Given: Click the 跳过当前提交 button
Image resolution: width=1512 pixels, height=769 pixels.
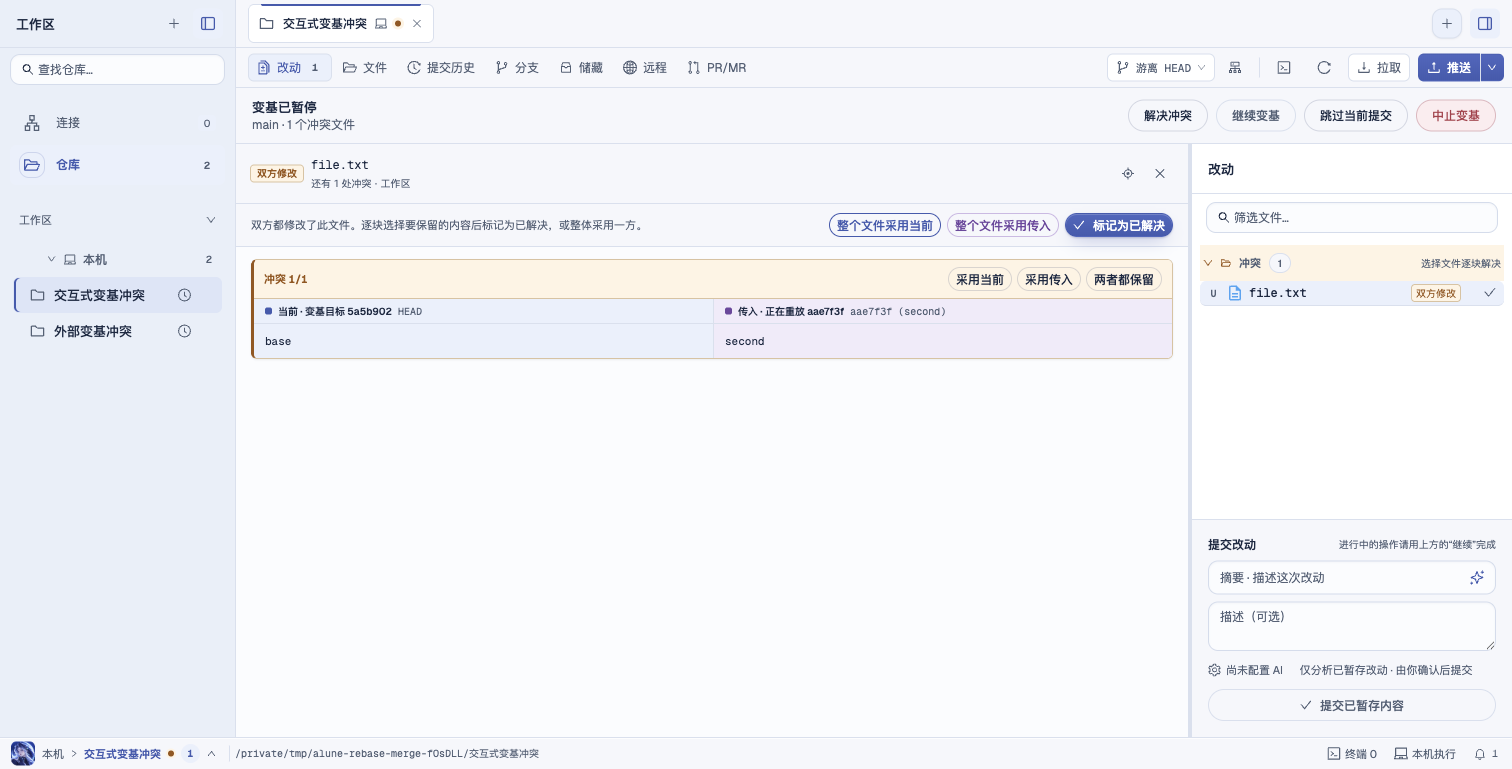Looking at the screenshot, I should click(x=1355, y=116).
